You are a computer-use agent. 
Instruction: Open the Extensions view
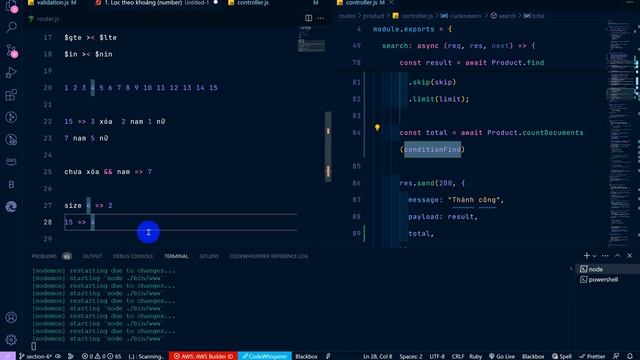tap(11, 95)
